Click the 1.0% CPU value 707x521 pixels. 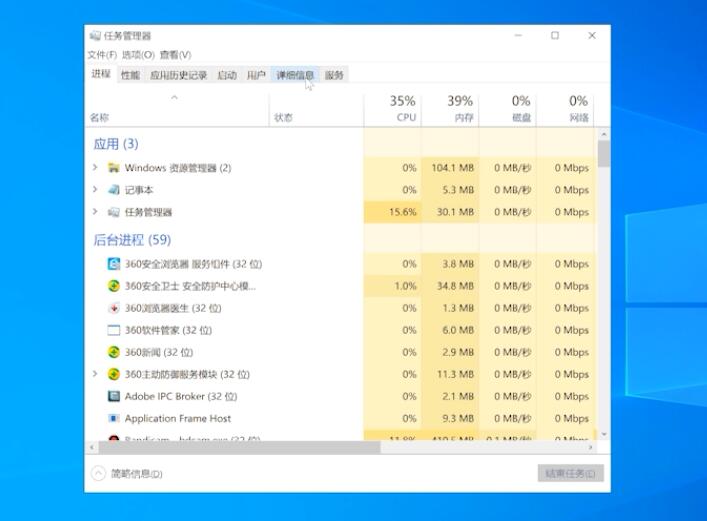[x=405, y=286]
